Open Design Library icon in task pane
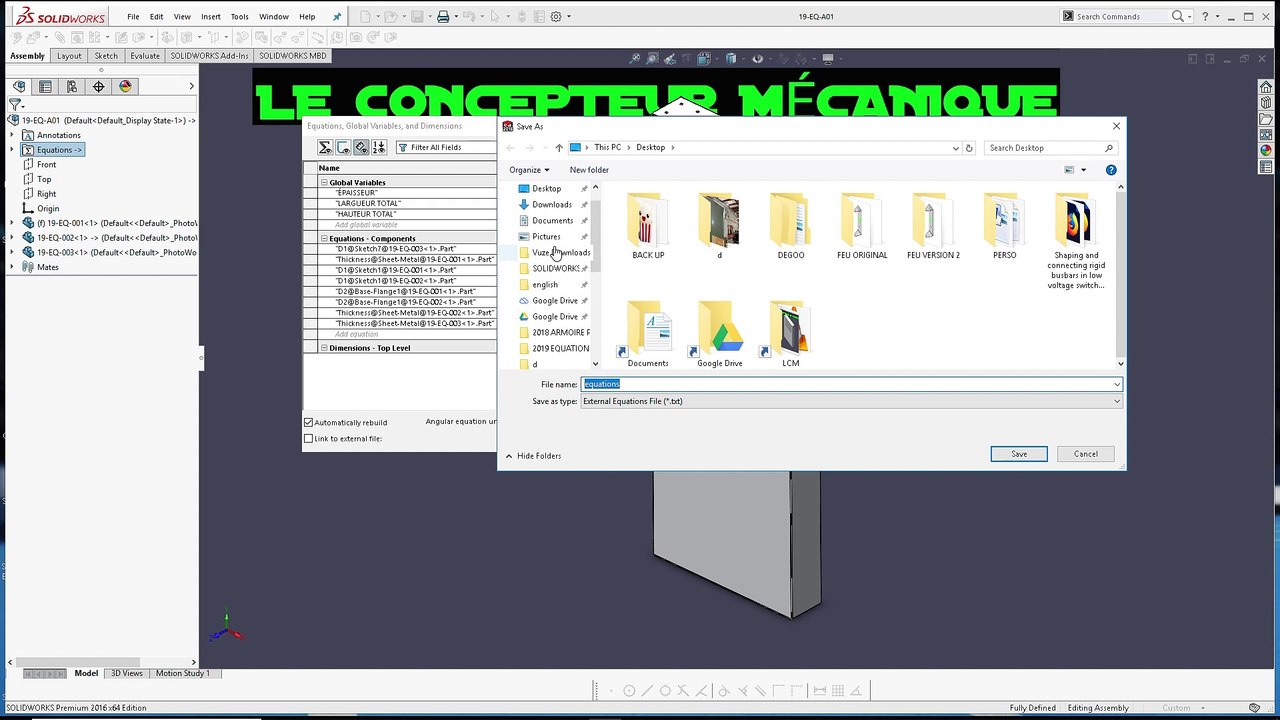This screenshot has height=720, width=1280. coord(1266,104)
